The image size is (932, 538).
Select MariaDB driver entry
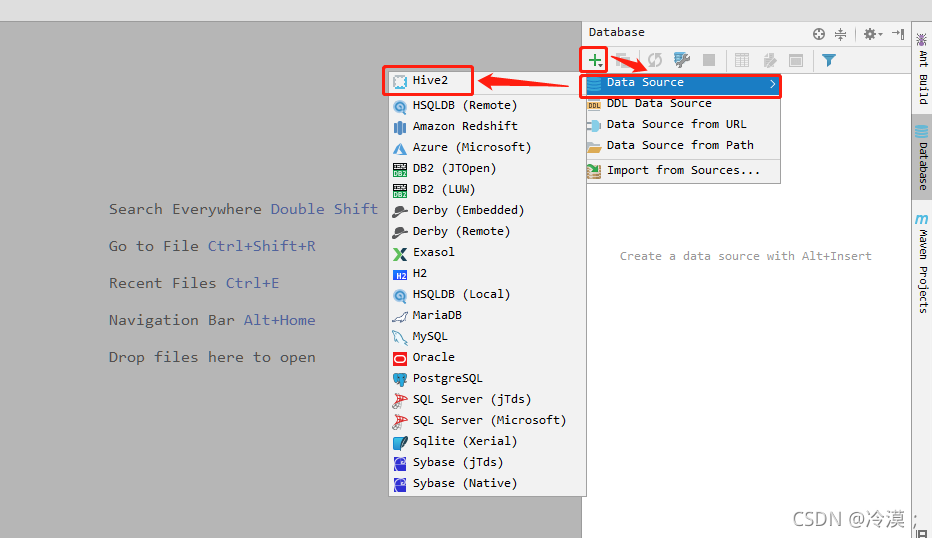(x=487, y=315)
